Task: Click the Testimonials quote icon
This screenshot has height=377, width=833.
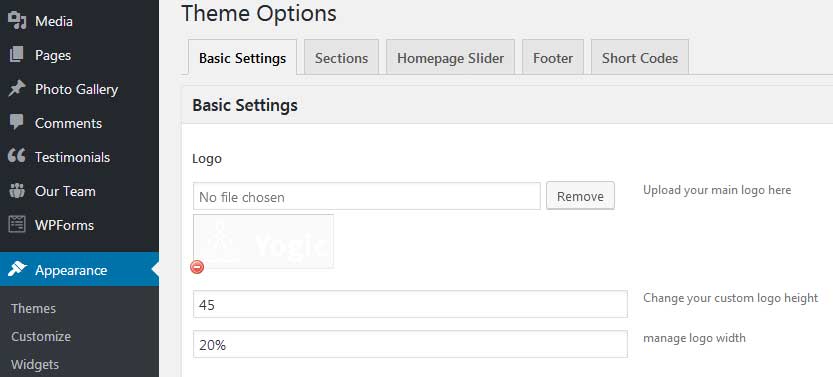Action: pyautogui.click(x=17, y=156)
